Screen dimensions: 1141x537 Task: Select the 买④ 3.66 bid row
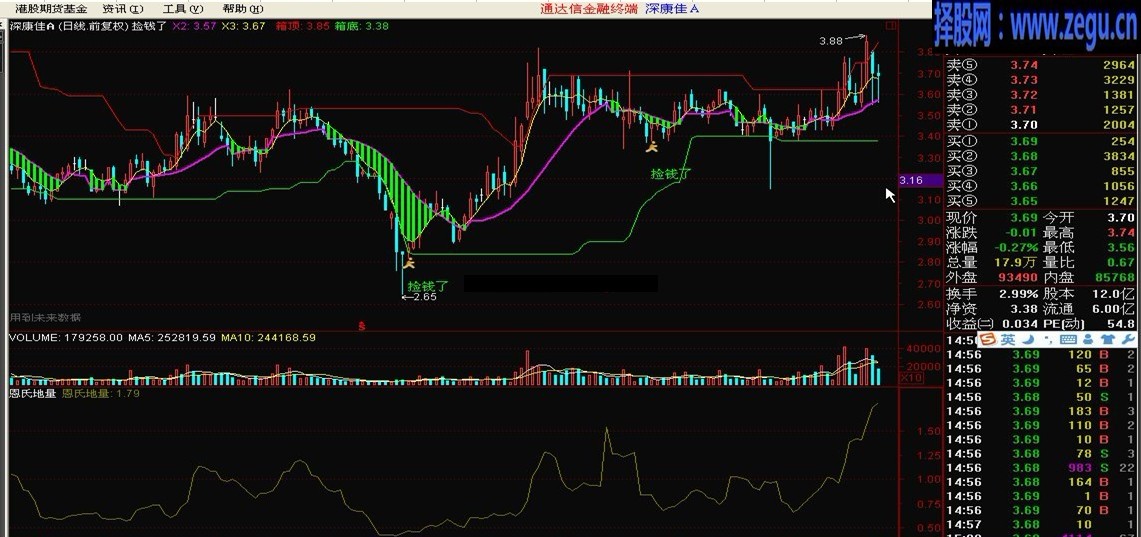(1041, 186)
